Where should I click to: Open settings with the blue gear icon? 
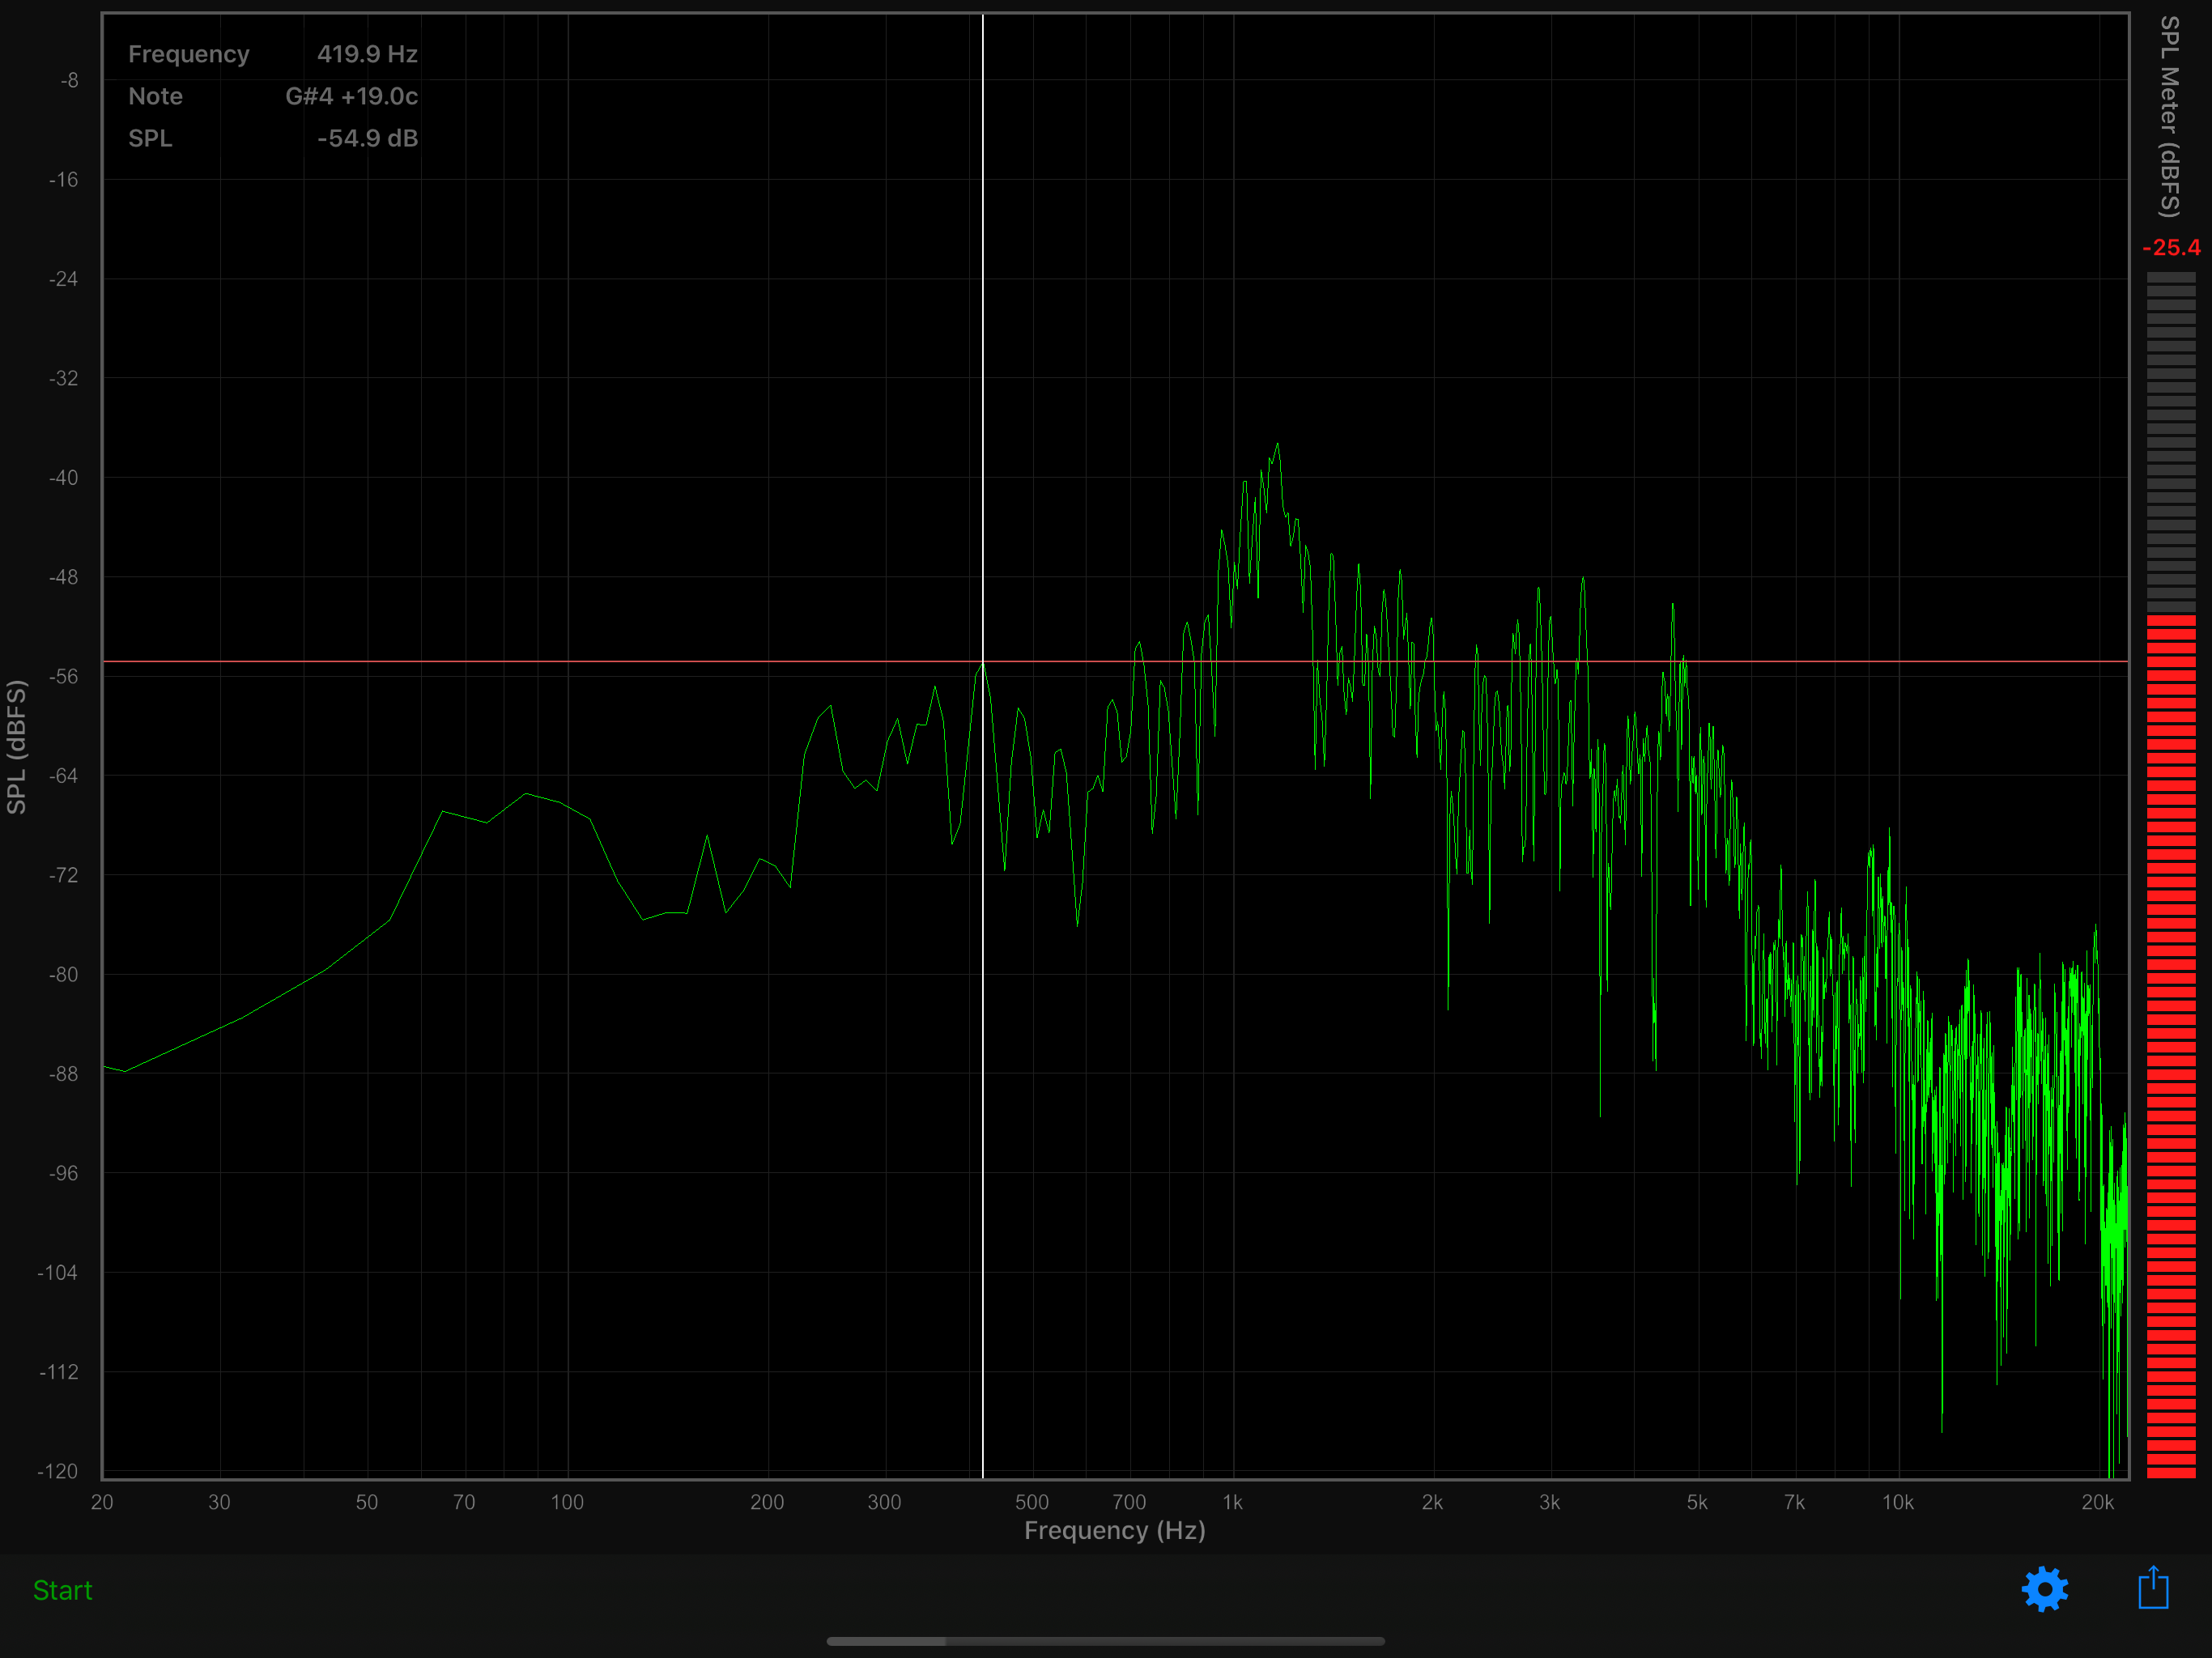coord(2044,1589)
